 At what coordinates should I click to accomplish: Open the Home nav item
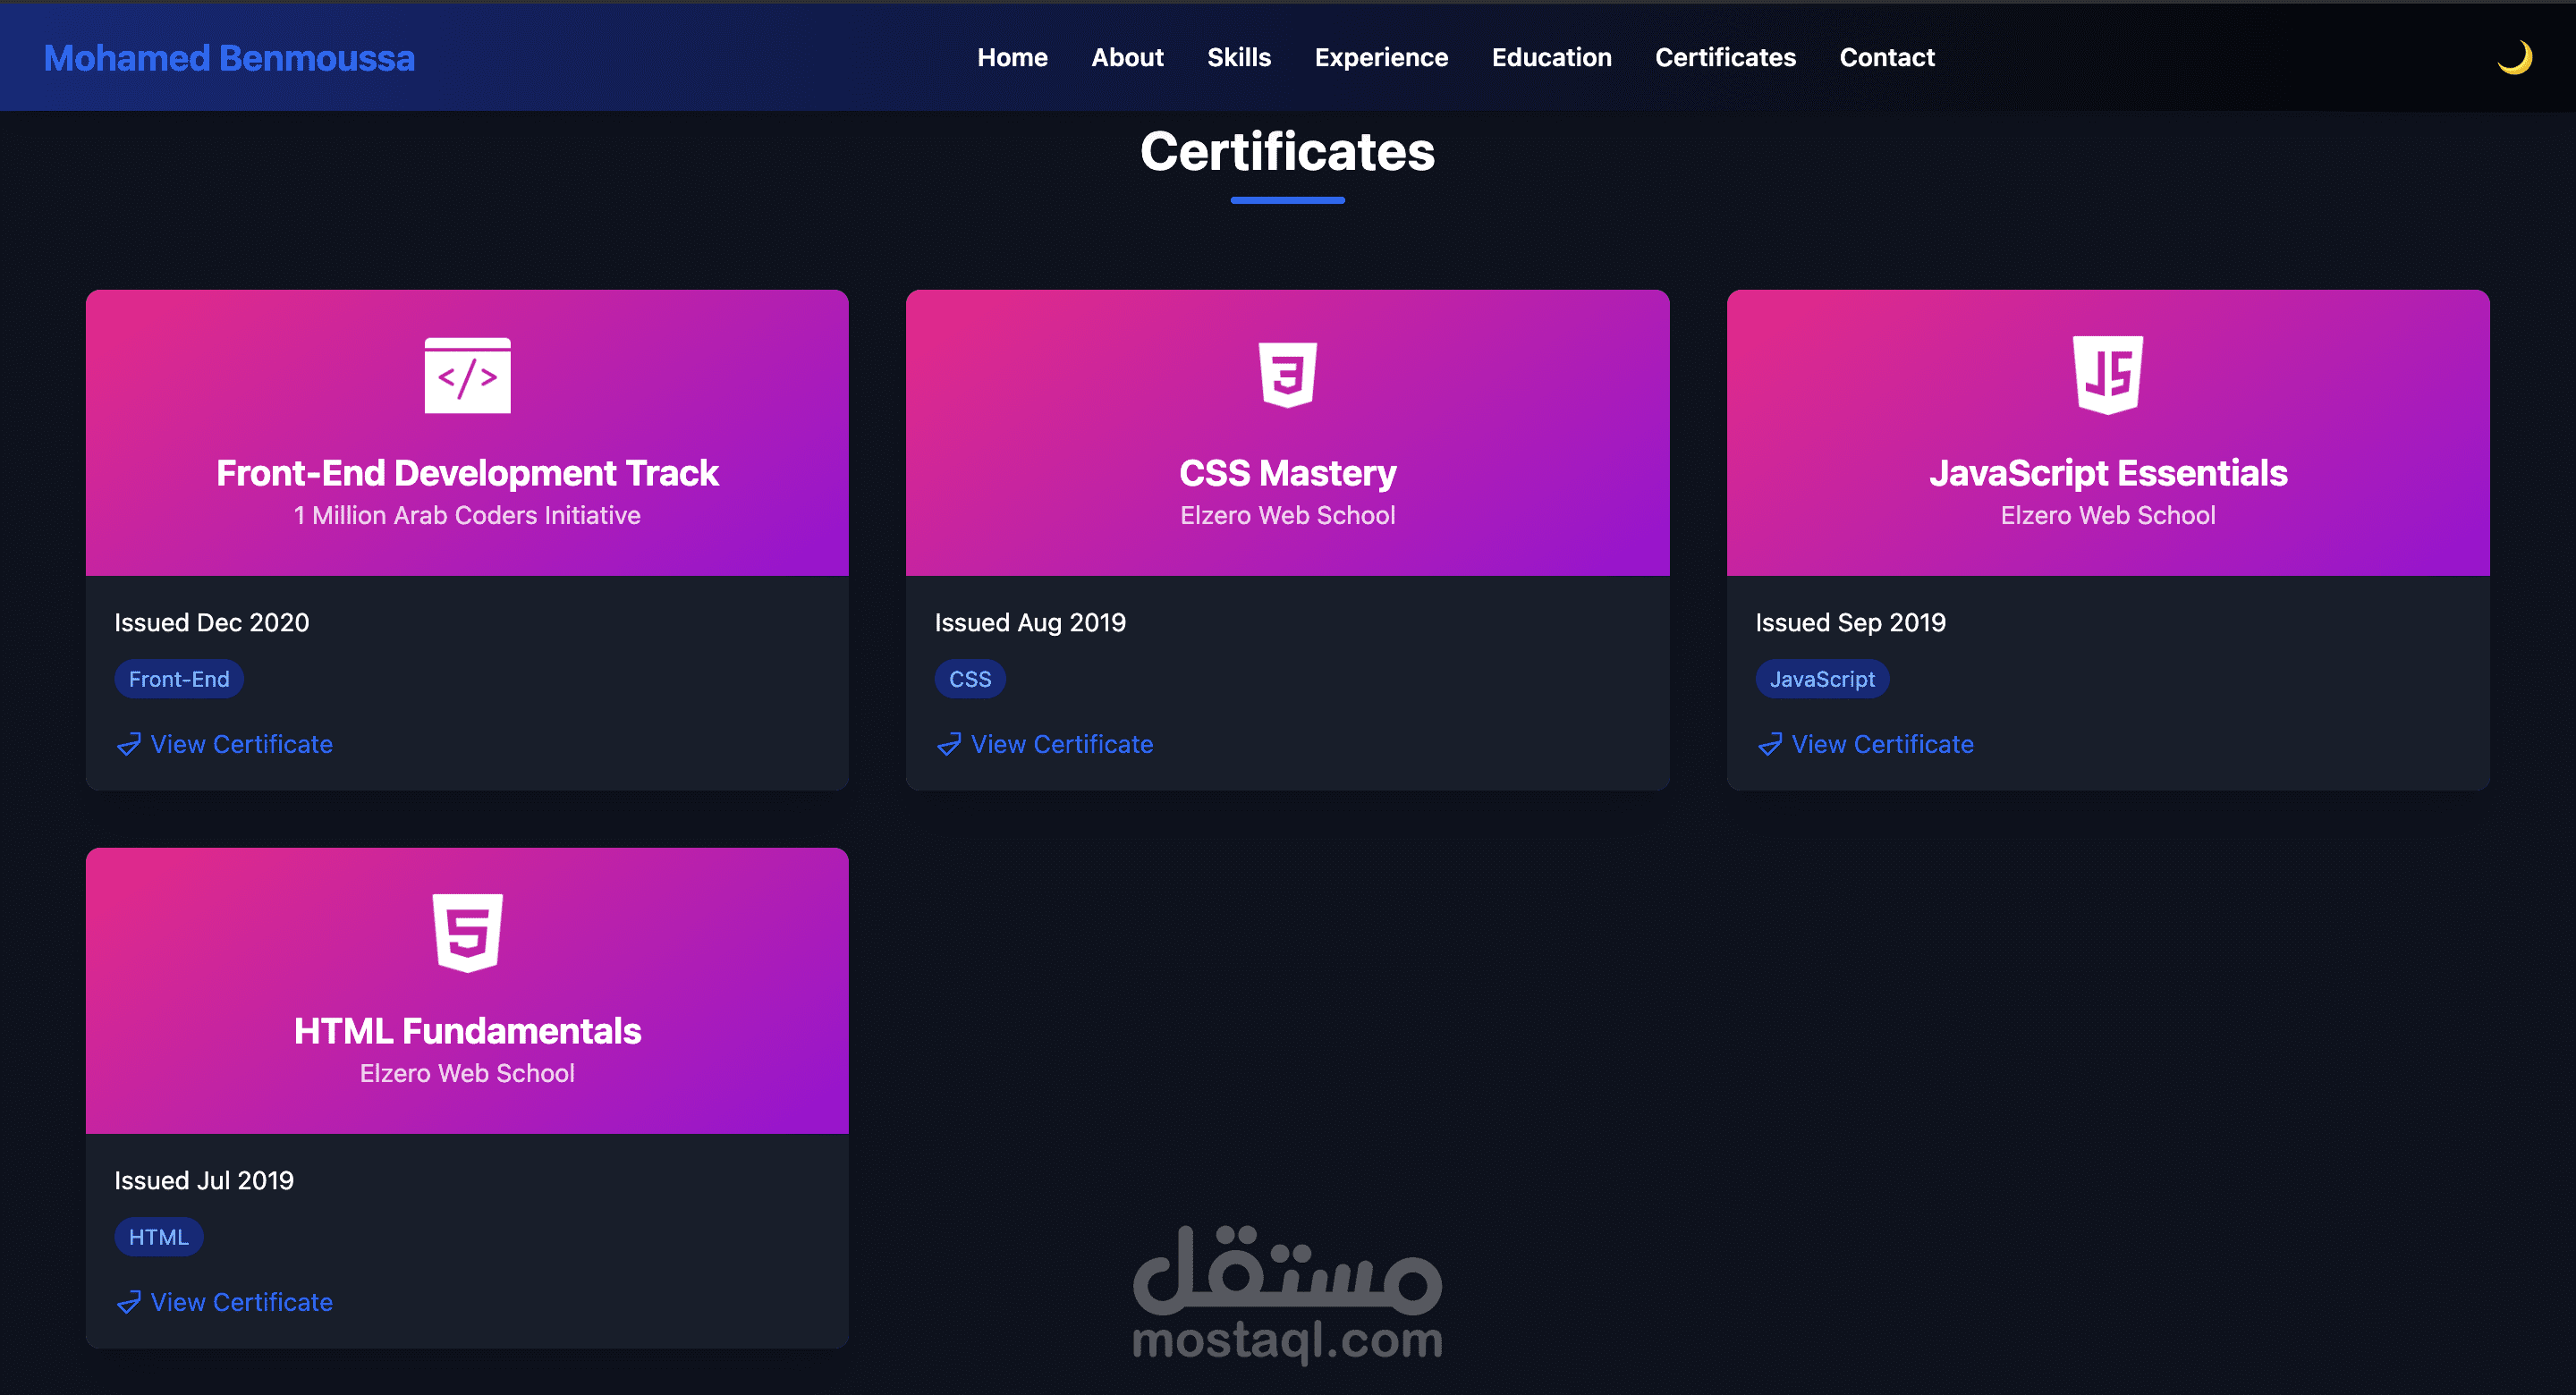[1012, 57]
